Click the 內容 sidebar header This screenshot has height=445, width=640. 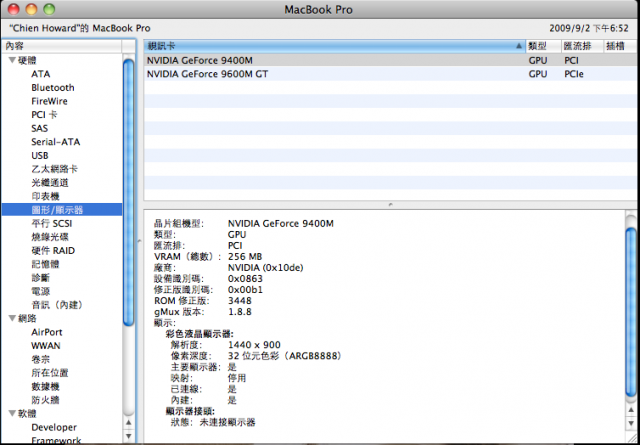tap(61, 46)
